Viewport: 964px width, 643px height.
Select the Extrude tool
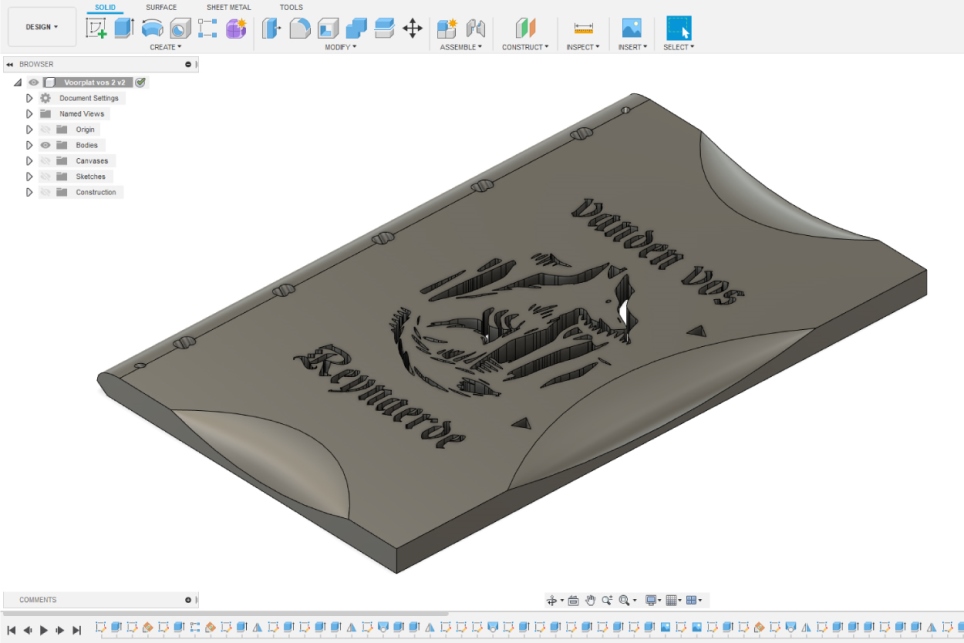[123, 29]
